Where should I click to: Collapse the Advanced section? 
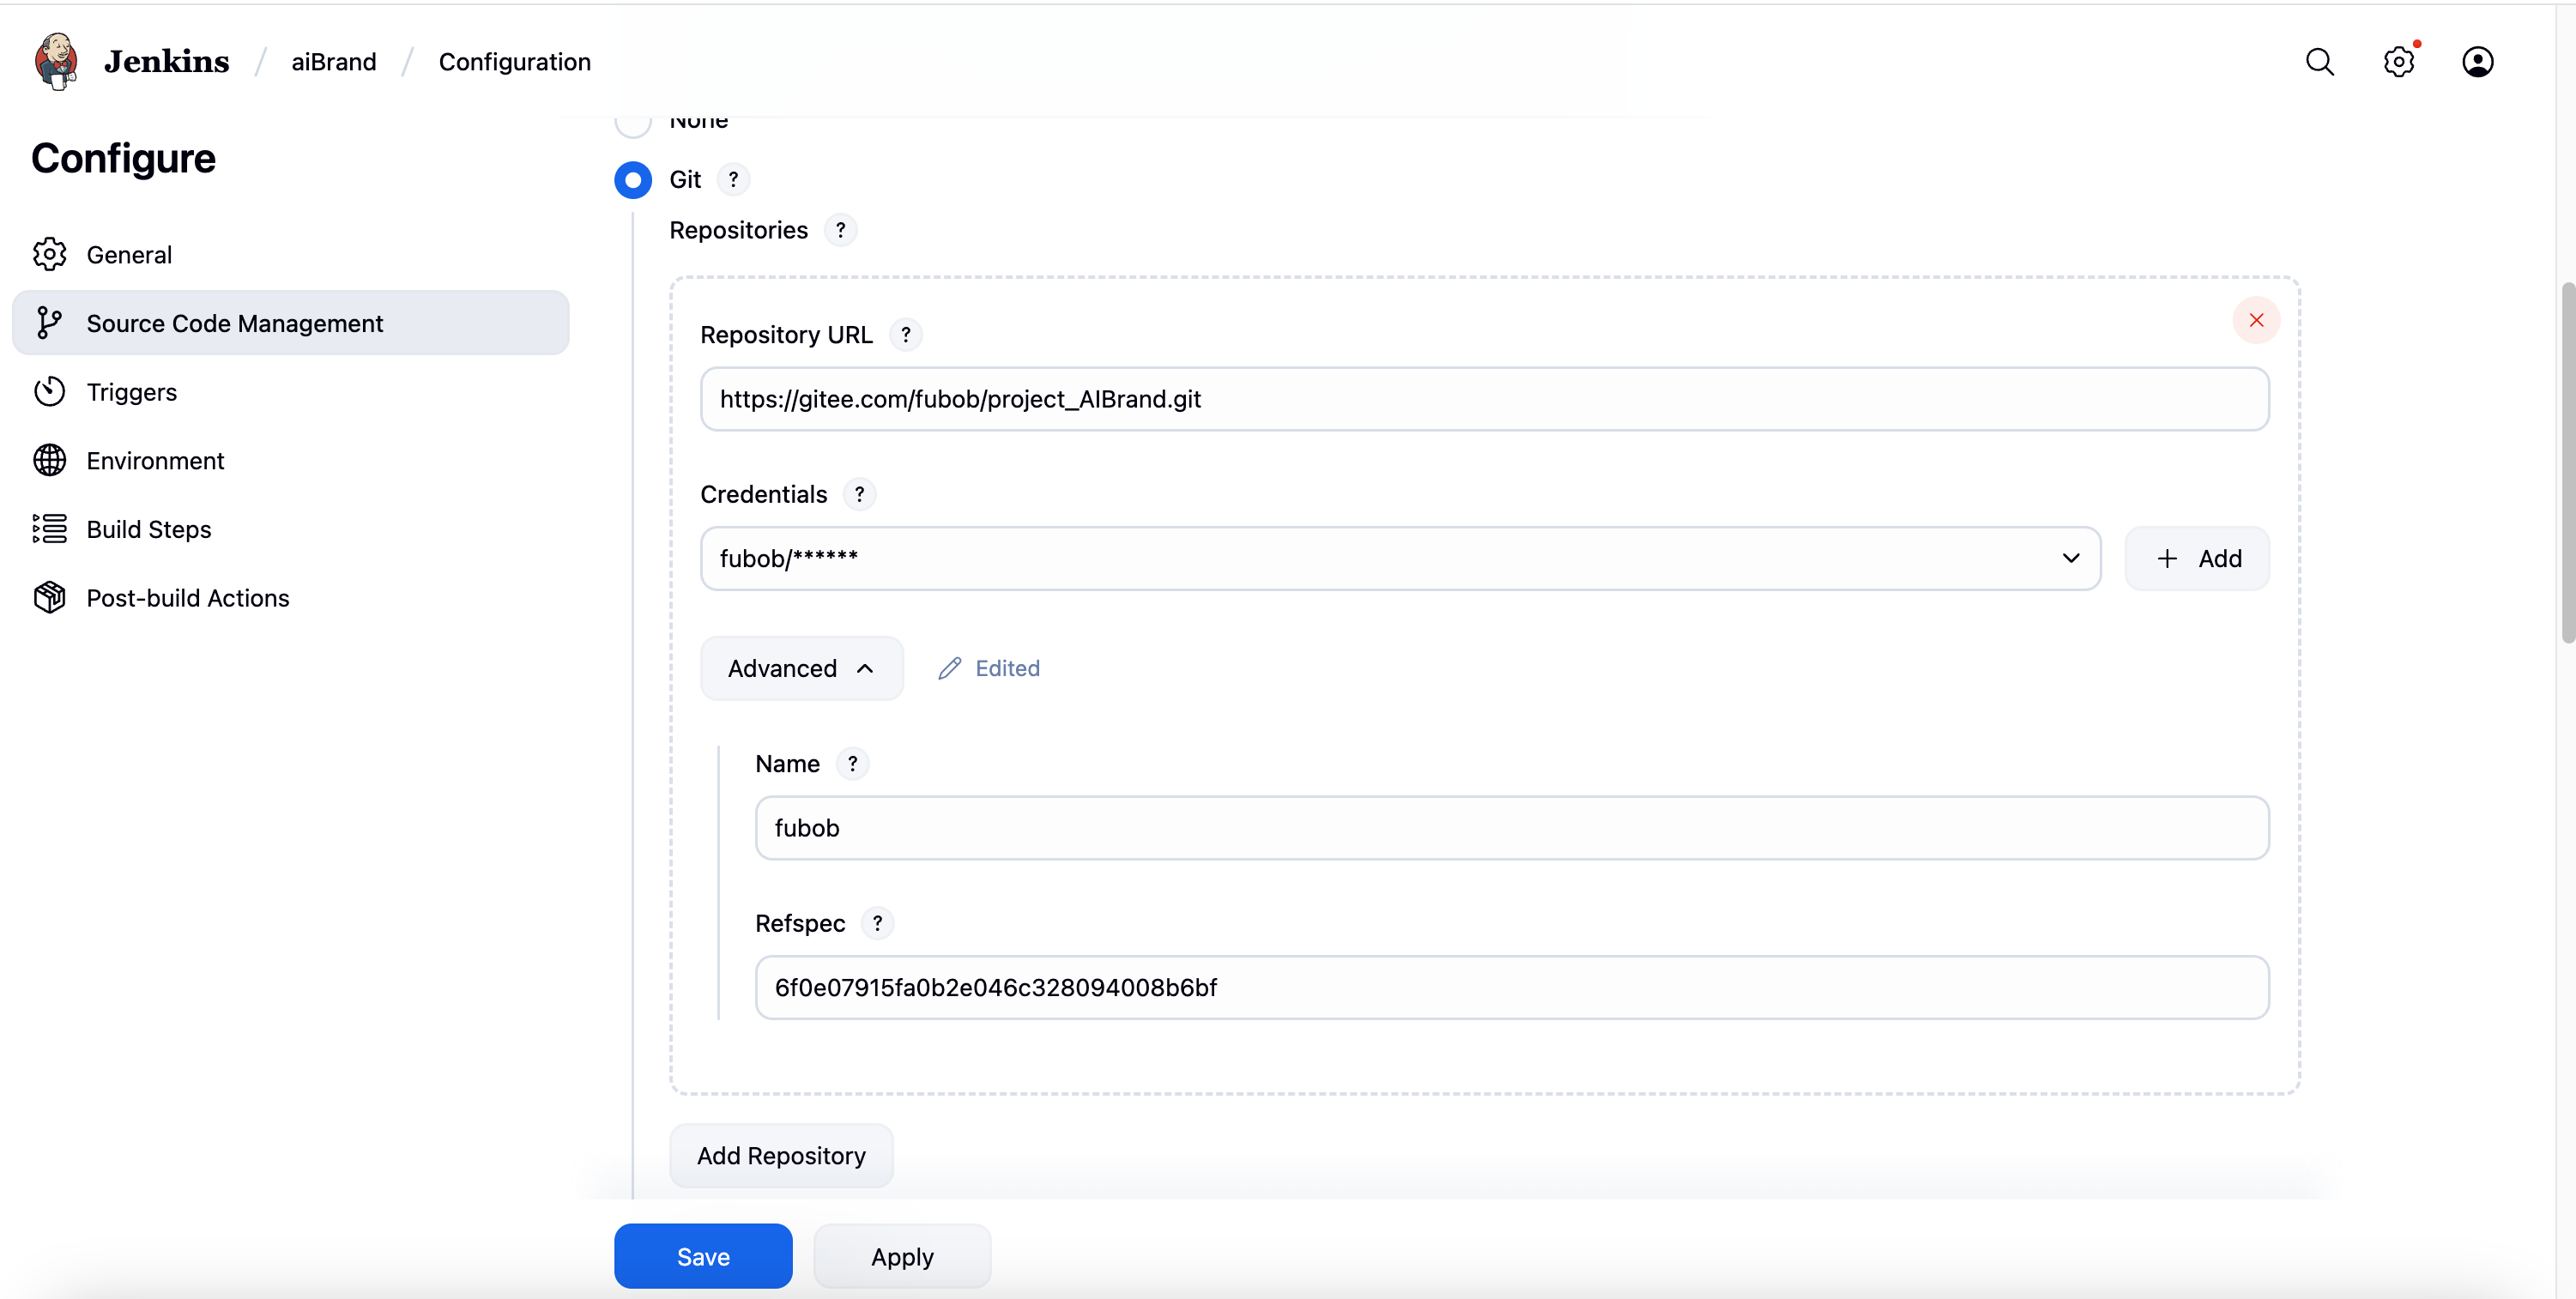click(801, 668)
